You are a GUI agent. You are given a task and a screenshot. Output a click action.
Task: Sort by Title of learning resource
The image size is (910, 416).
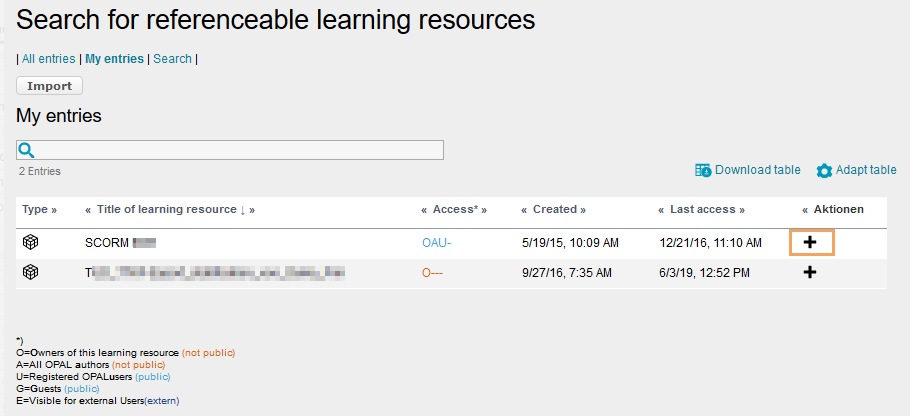pyautogui.click(x=168, y=210)
